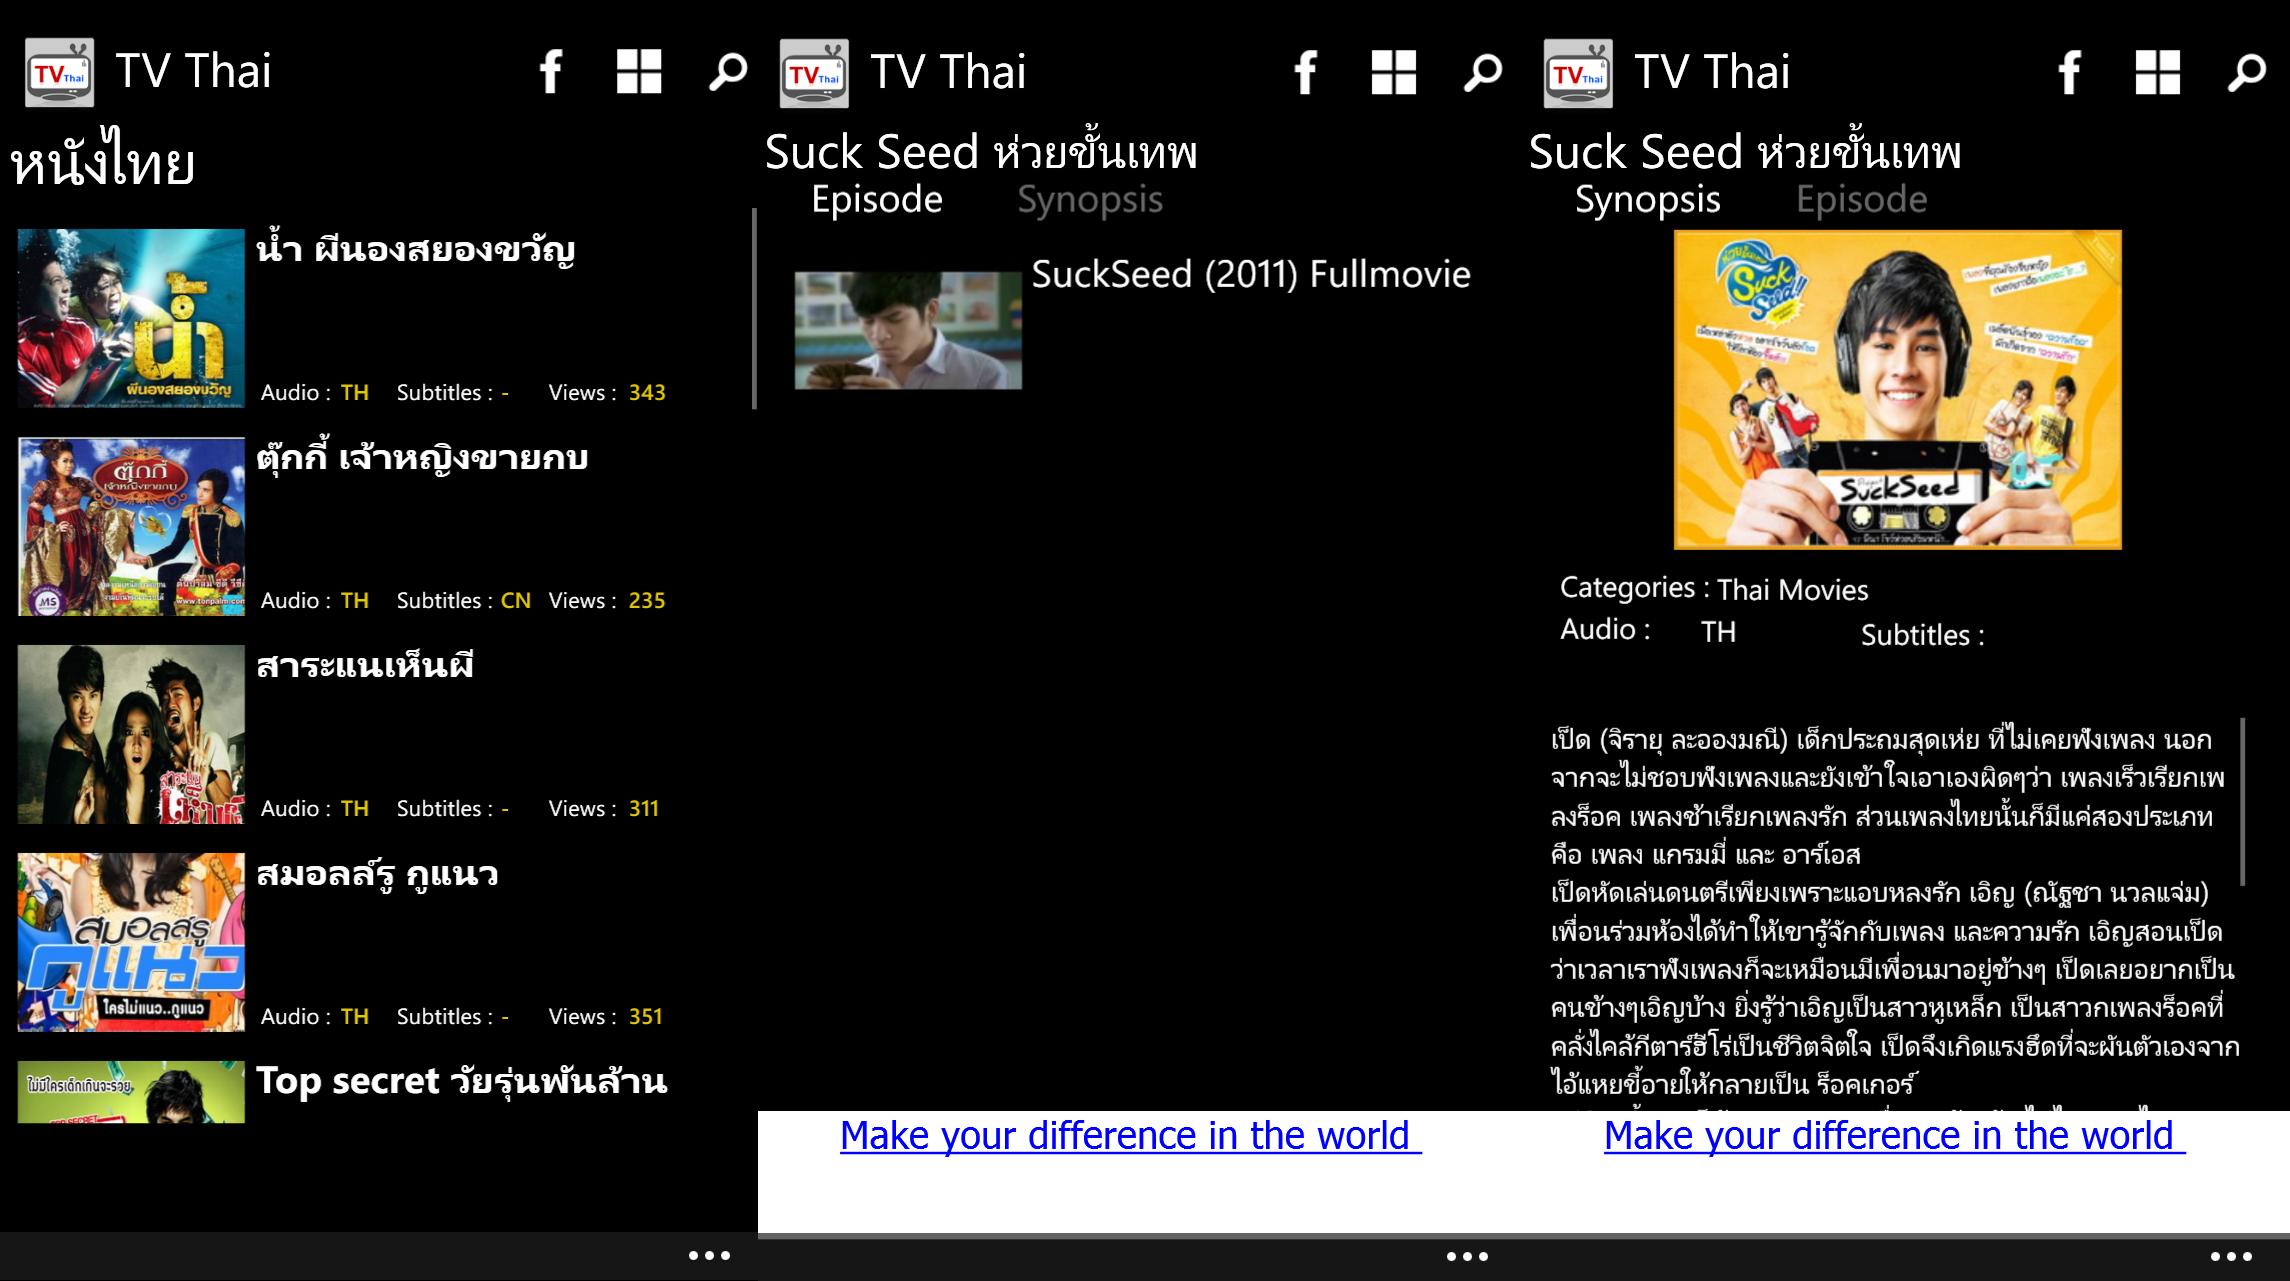
Task: Click TV Thai logo in middle screen
Action: pos(815,73)
